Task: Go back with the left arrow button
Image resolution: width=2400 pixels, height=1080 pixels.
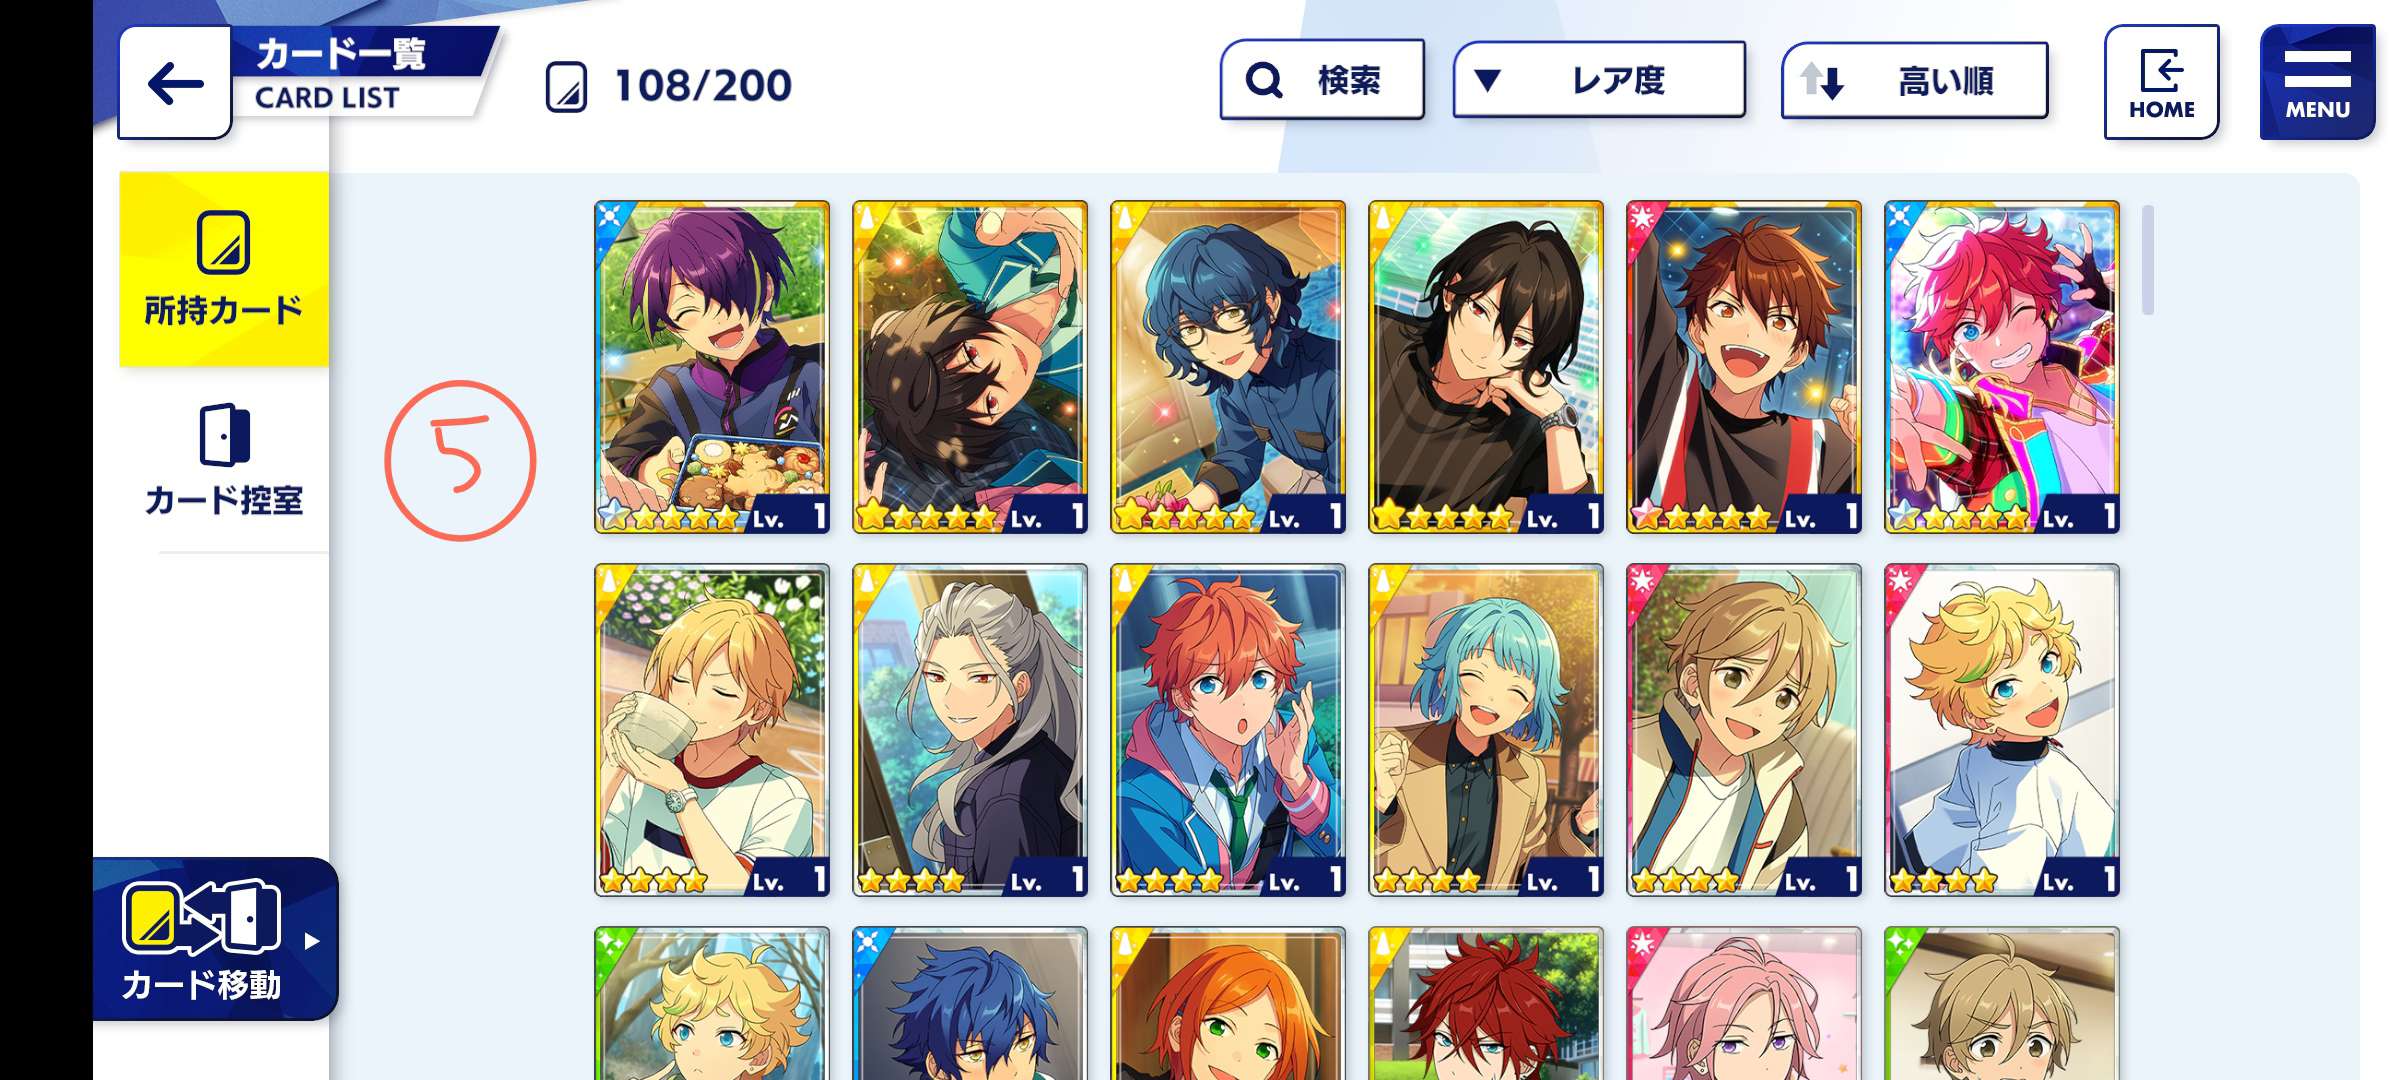Action: (175, 84)
